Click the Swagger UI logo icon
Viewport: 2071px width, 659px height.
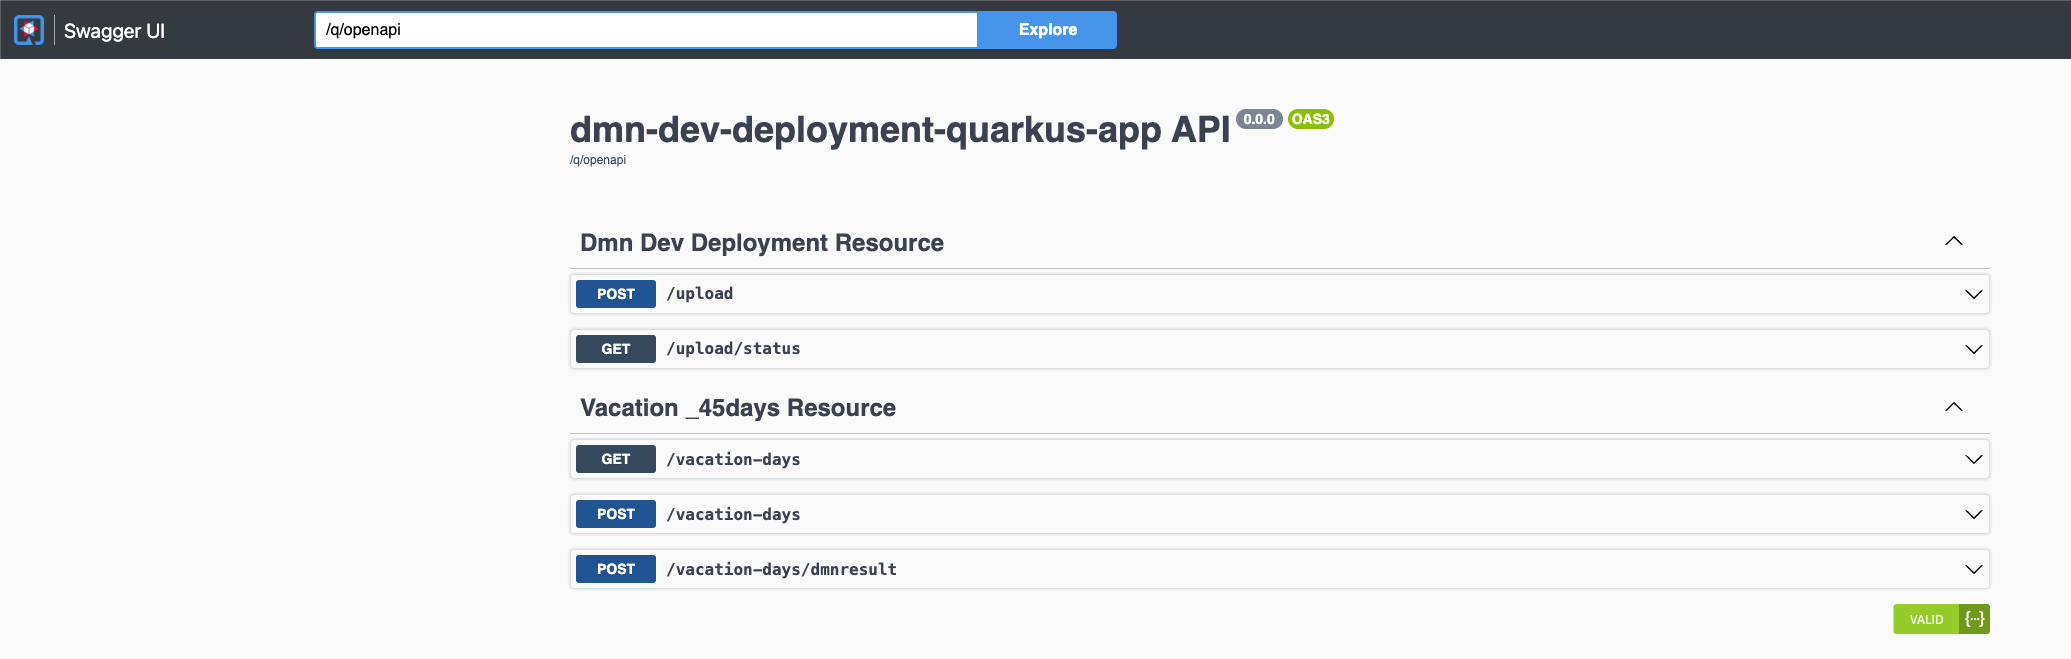click(x=29, y=30)
